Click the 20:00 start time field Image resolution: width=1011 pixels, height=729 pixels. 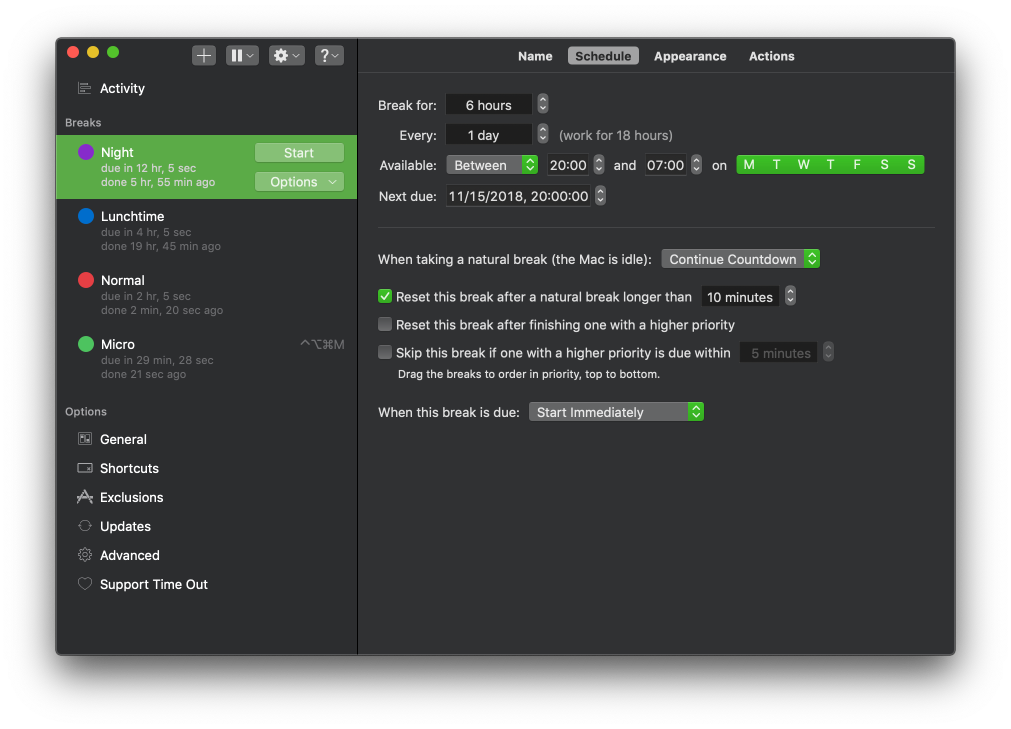pyautogui.click(x=568, y=165)
